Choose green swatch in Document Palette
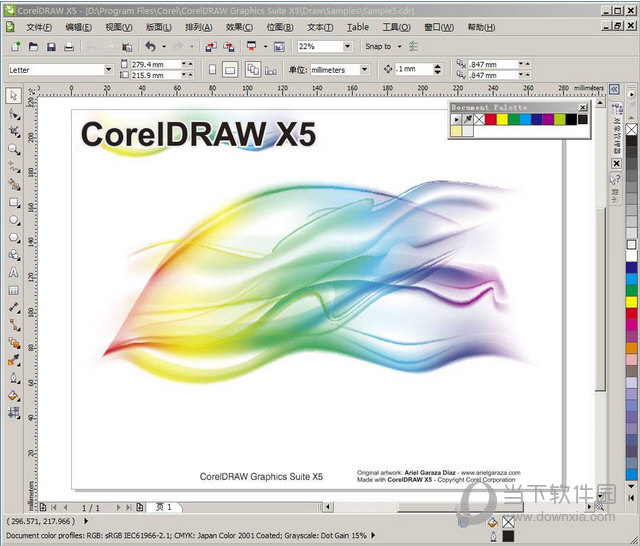640x546 pixels. click(514, 119)
